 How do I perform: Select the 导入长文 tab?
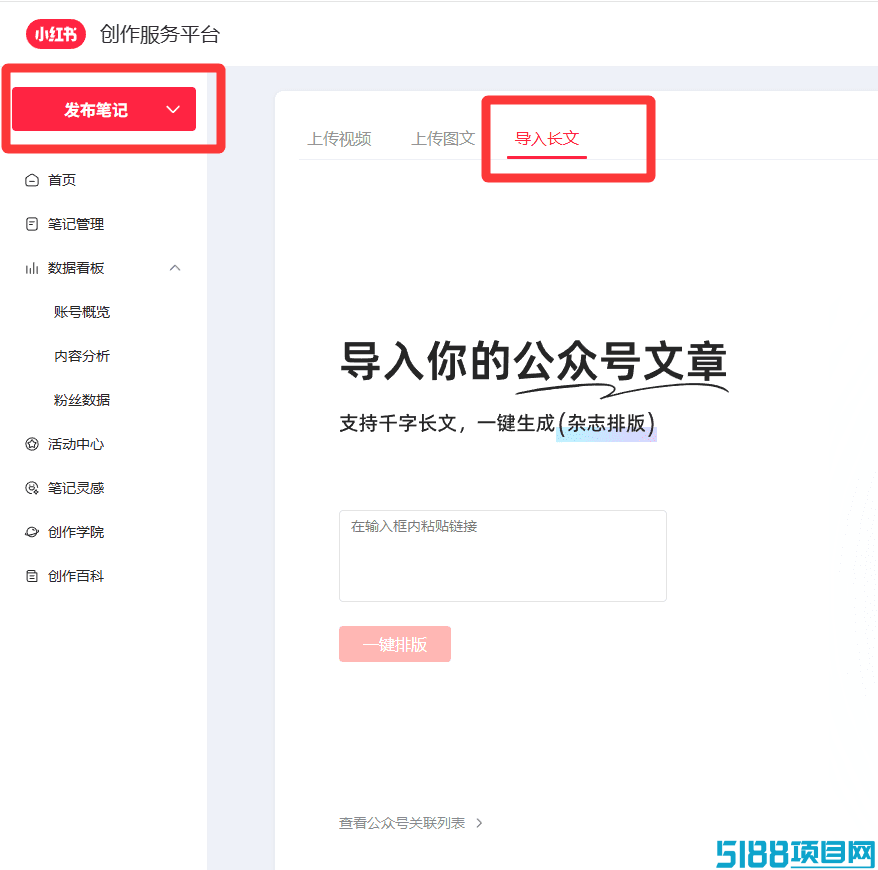point(547,139)
